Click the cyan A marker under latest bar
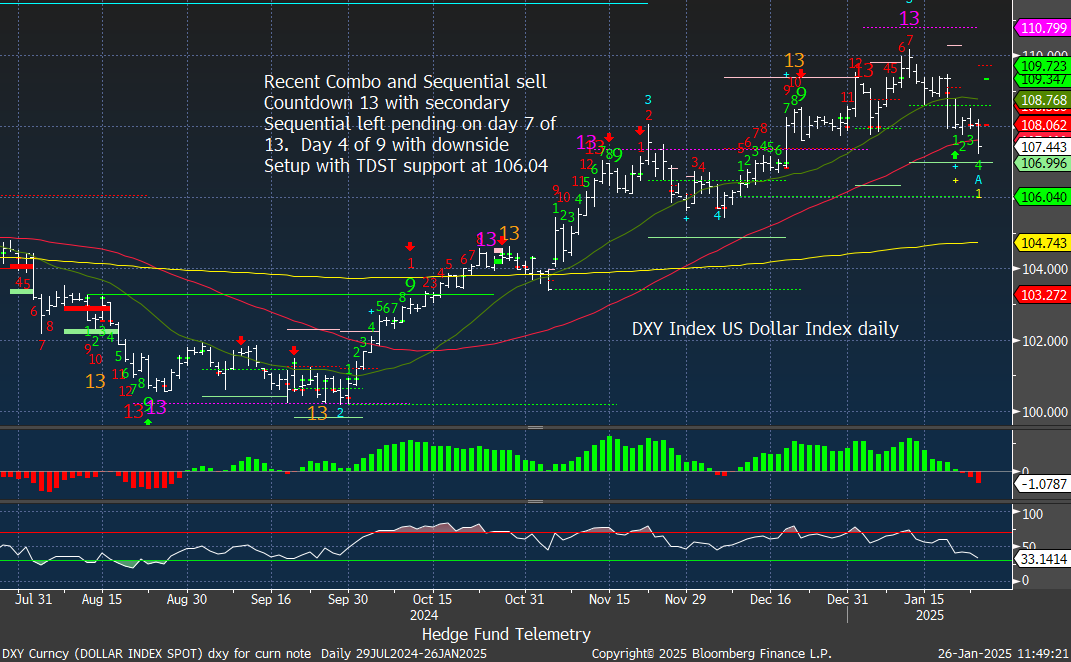Image resolution: width=1071 pixels, height=662 pixels. [x=978, y=180]
